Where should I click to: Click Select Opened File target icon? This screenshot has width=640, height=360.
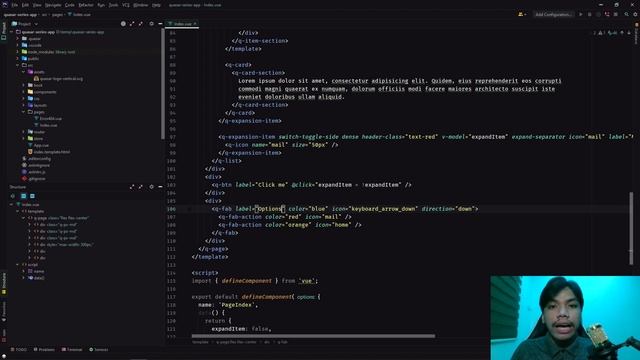coord(123,24)
